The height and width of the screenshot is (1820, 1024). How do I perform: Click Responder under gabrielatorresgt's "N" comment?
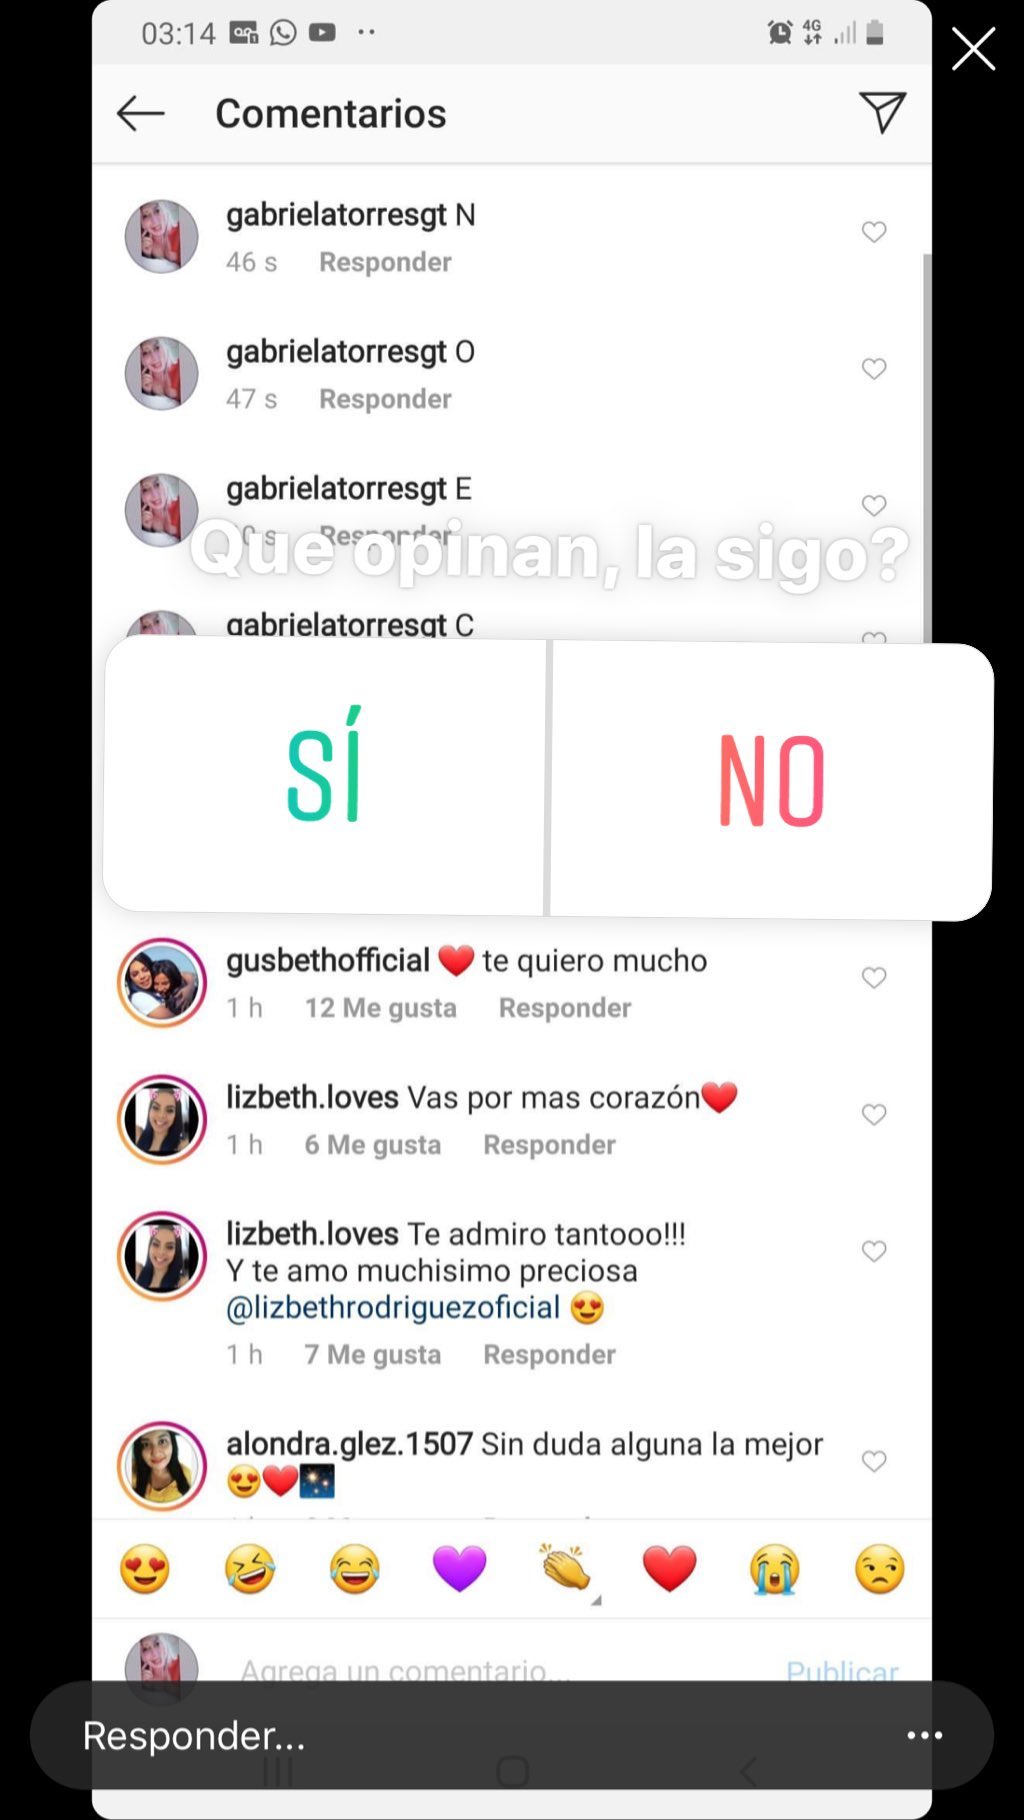point(385,262)
